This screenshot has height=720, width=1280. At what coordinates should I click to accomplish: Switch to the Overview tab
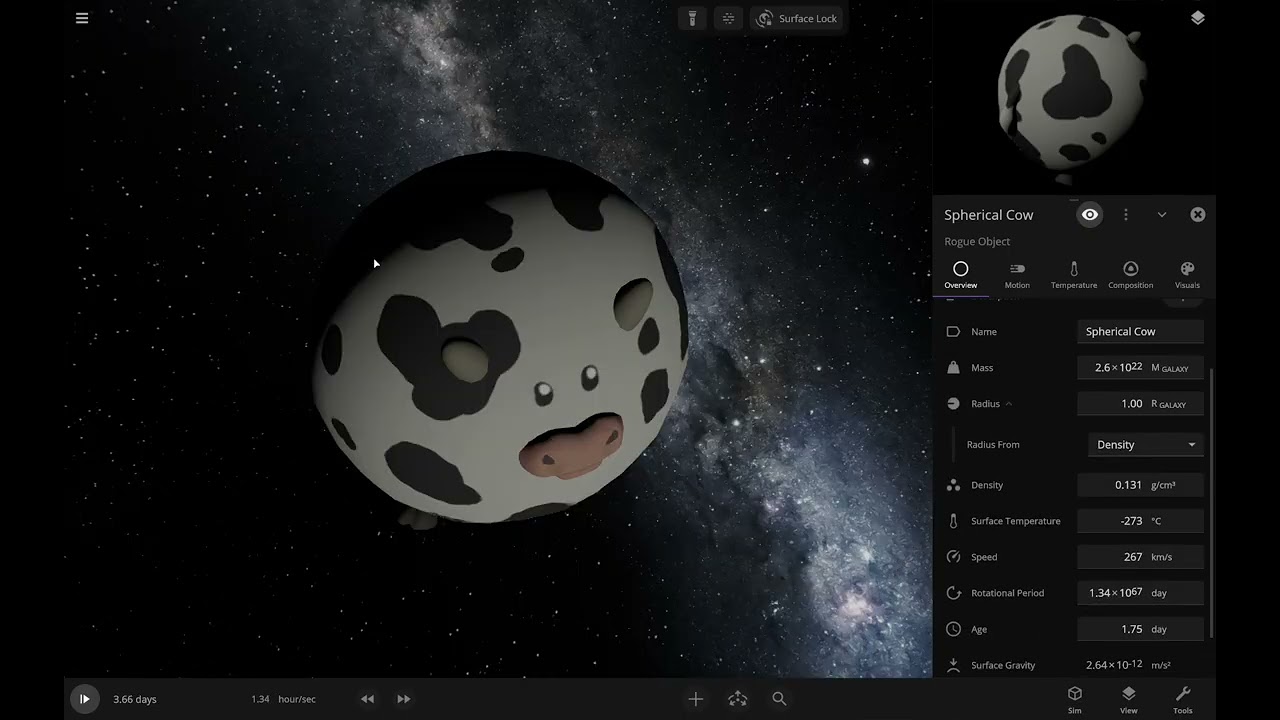pos(961,275)
